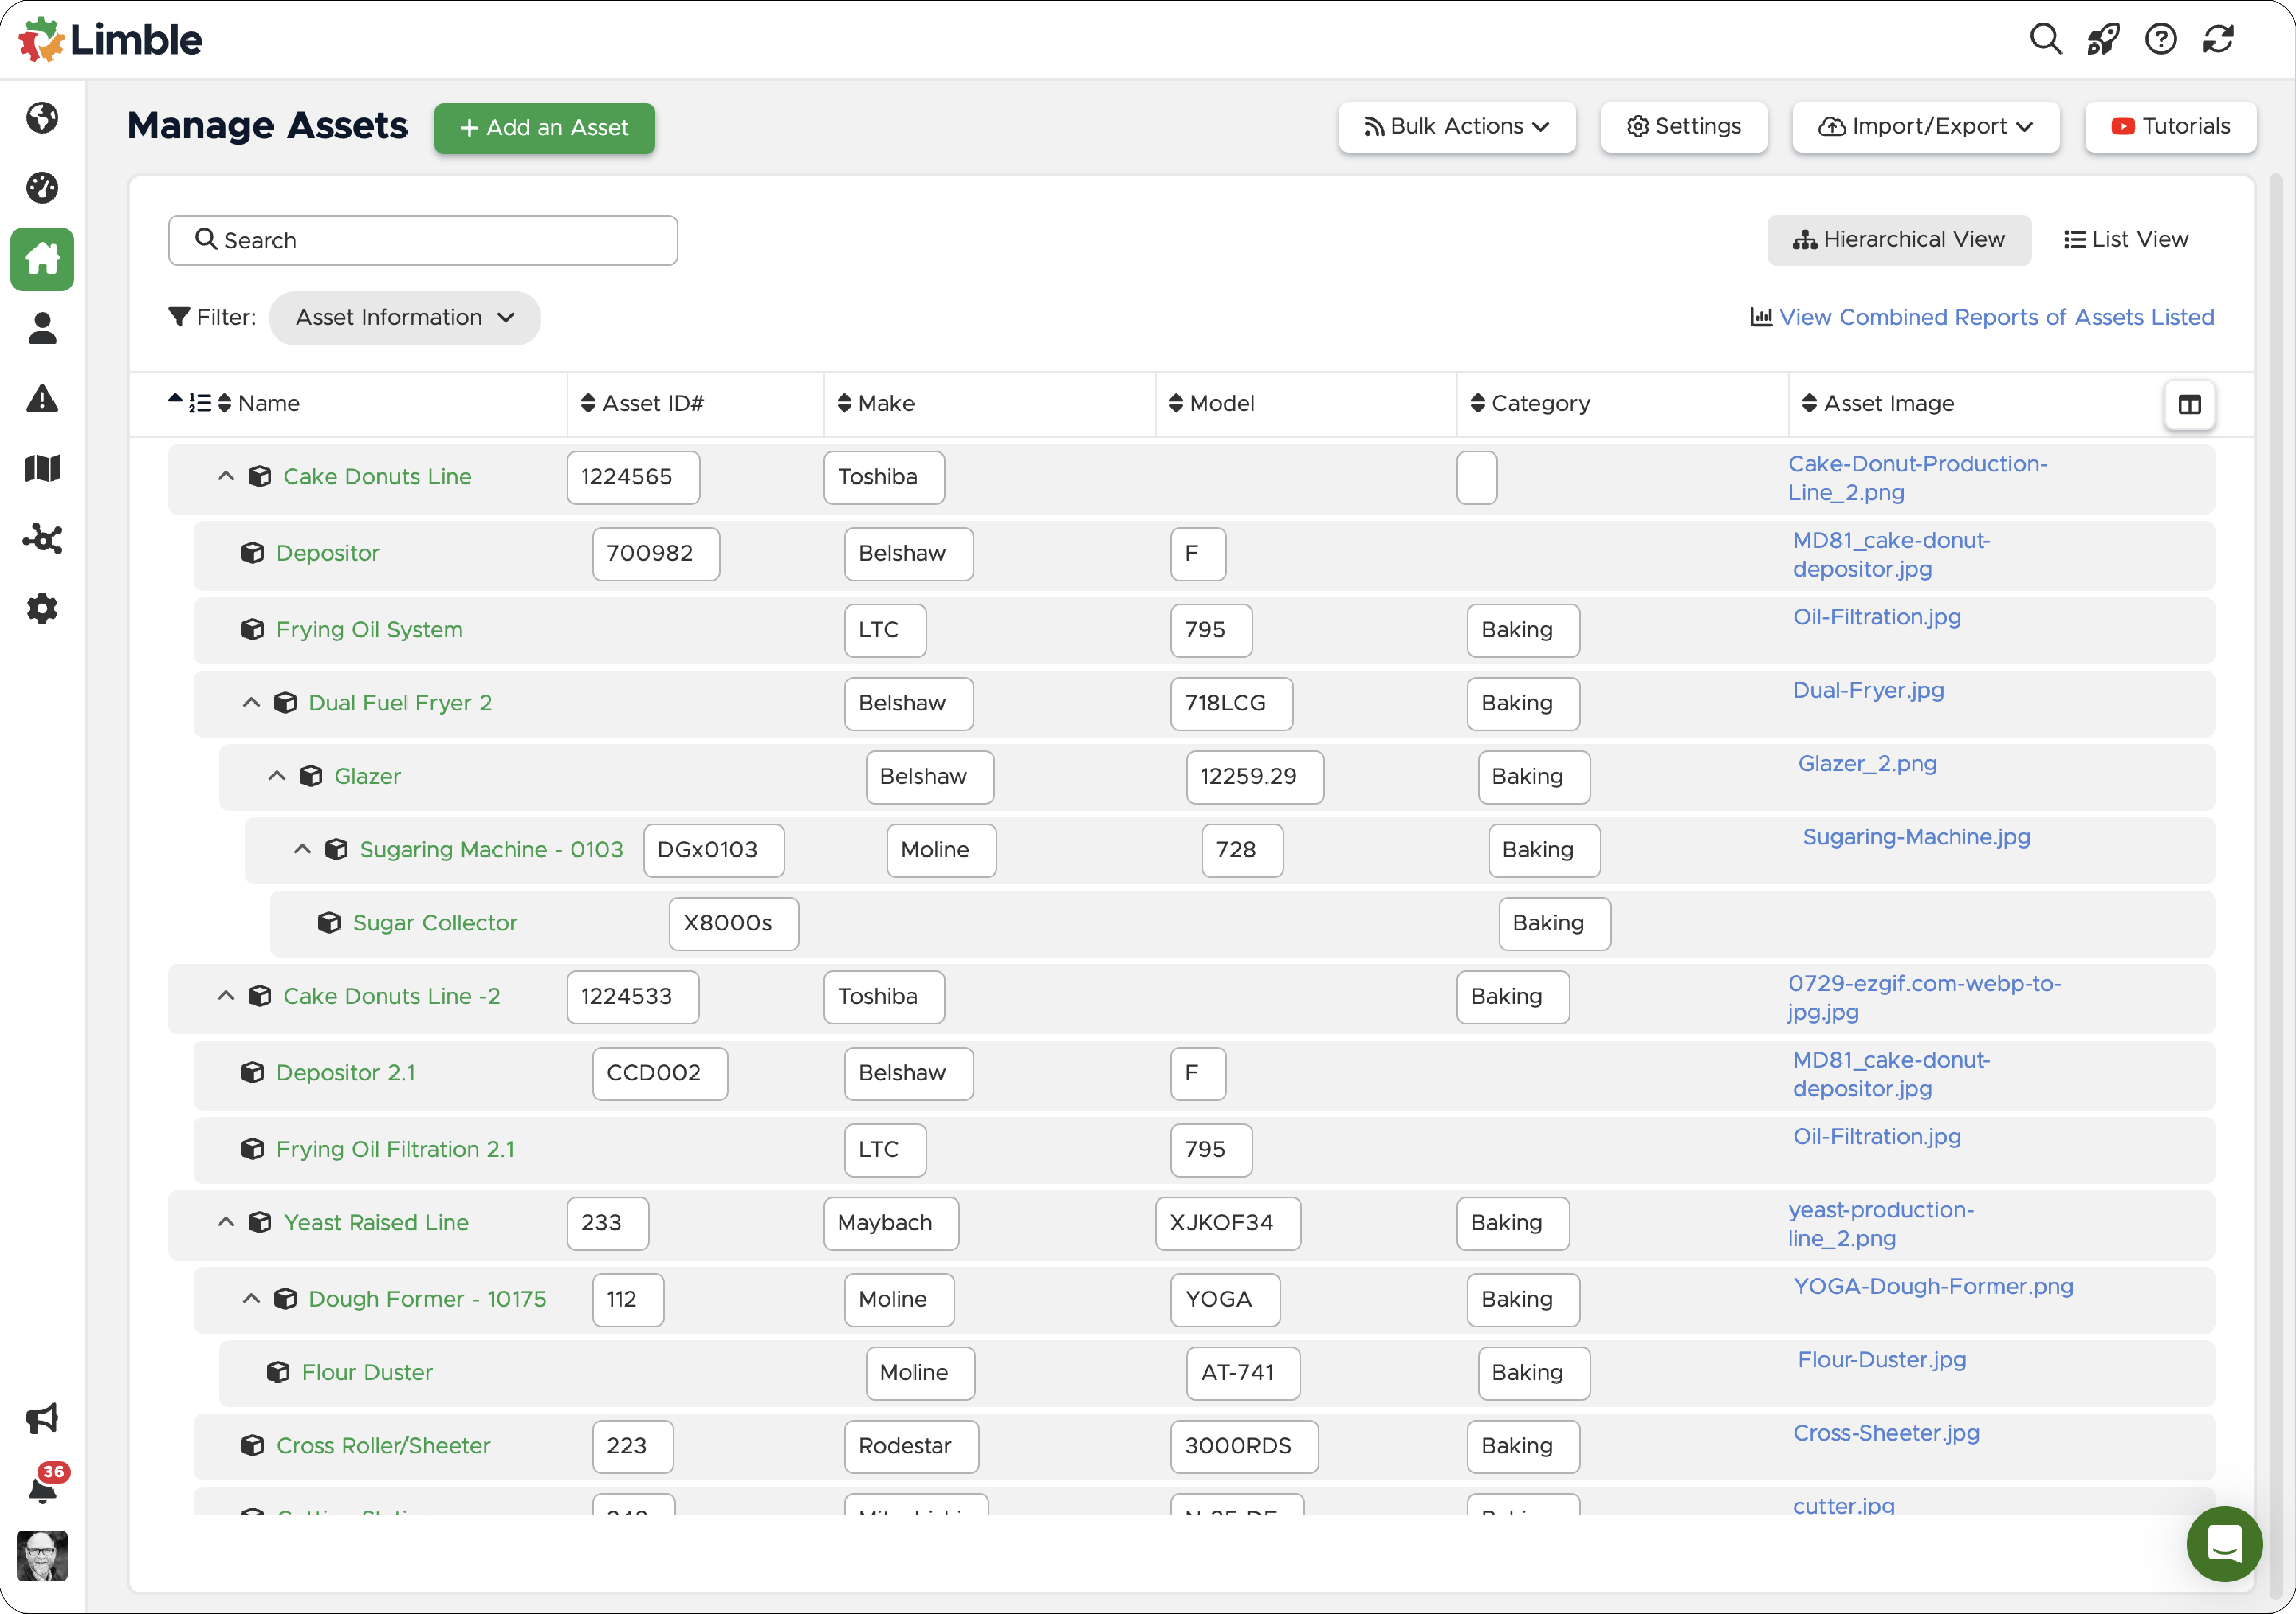This screenshot has width=2296, height=1614.
Task: Tick the empty category checkbox on Cake Donuts Line
Action: coord(1477,478)
